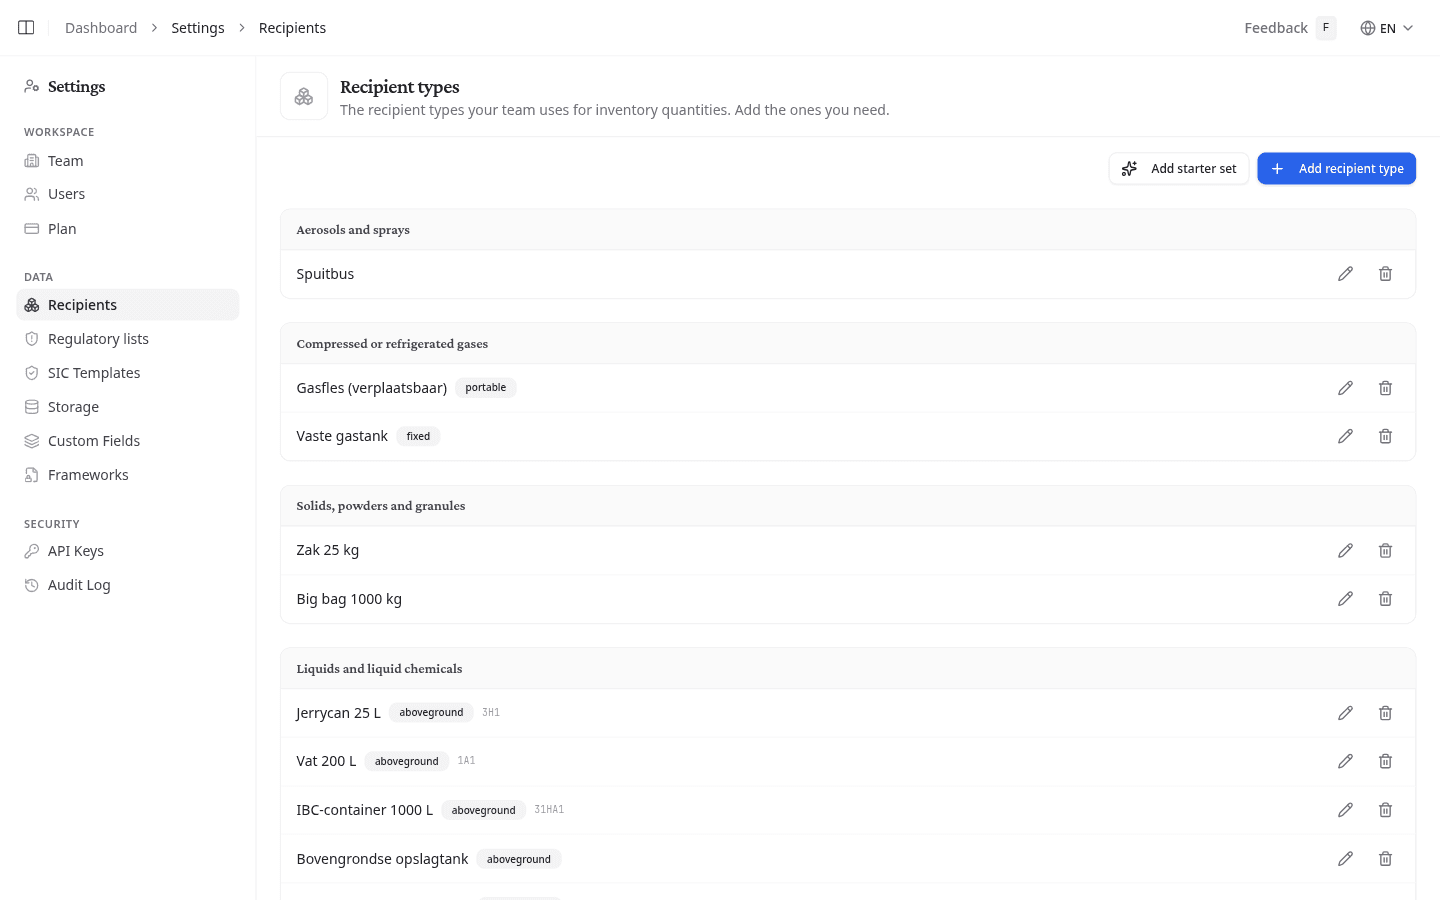Edit the Zak 25 kg row

tap(1345, 550)
